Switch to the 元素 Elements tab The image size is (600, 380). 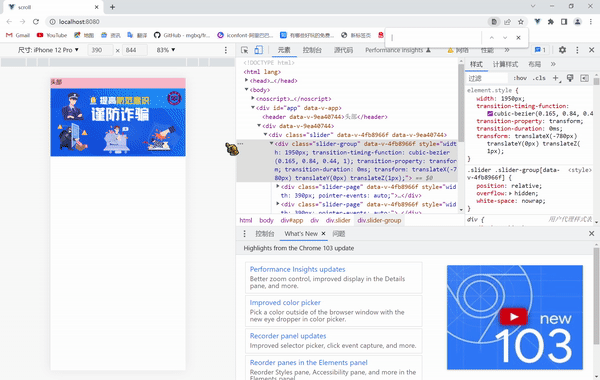pos(284,50)
